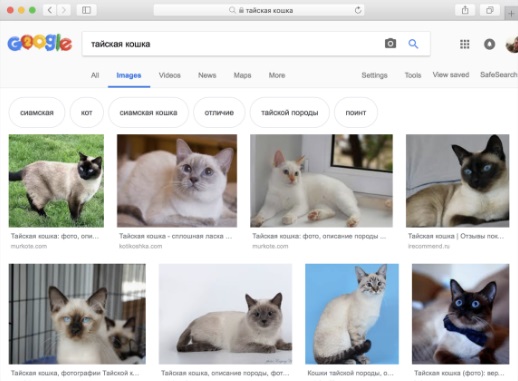The width and height of the screenshot is (518, 381).
Task: Click the 'Тайская кошка - сплошная ласка' caption
Action: [175, 236]
